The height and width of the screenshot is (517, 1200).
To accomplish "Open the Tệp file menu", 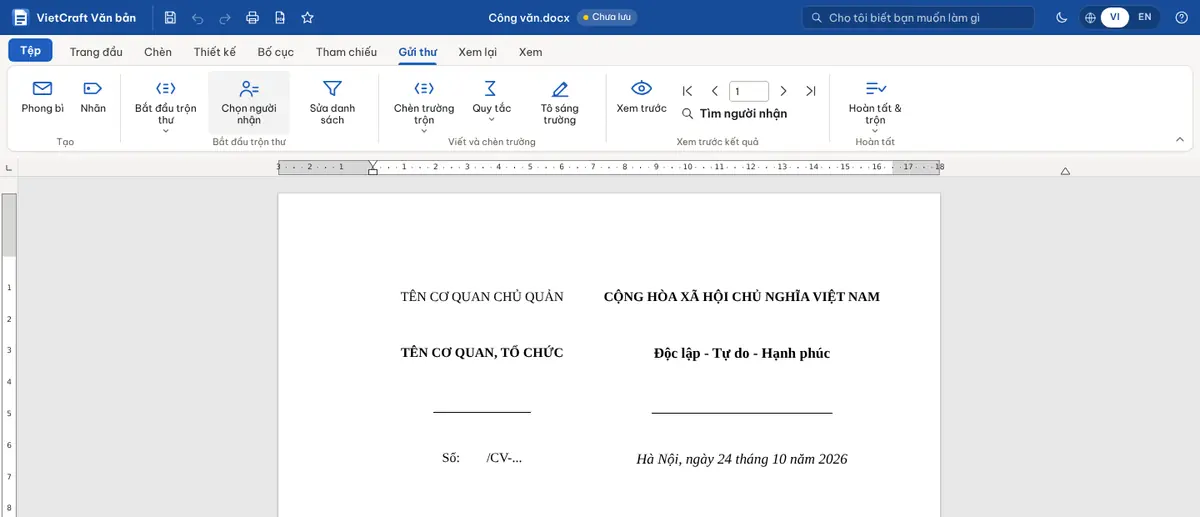I will tap(30, 51).
